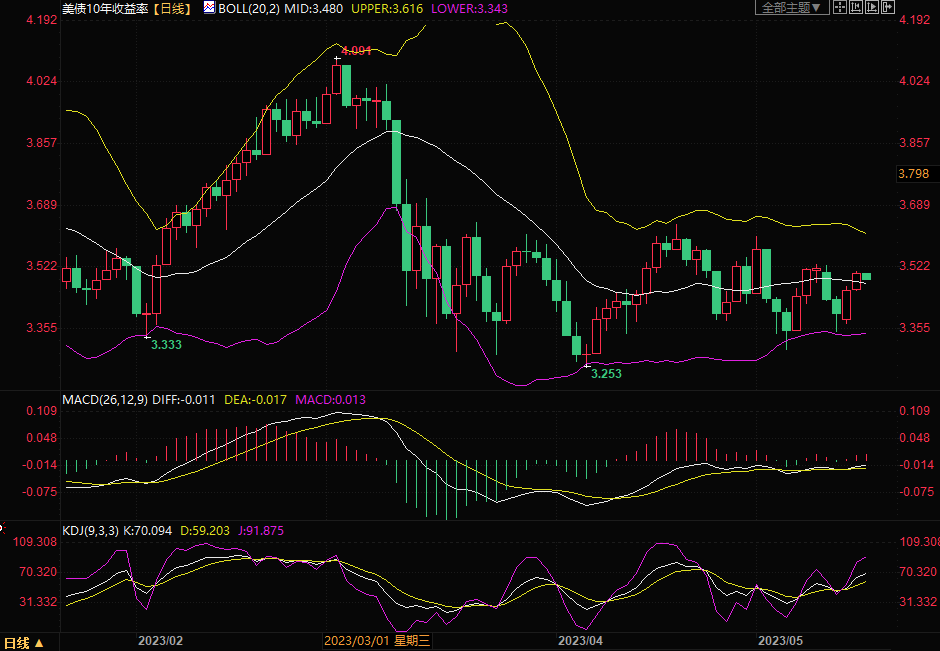Click the 4.091 high price marker
This screenshot has height=651, width=940.
click(x=356, y=50)
